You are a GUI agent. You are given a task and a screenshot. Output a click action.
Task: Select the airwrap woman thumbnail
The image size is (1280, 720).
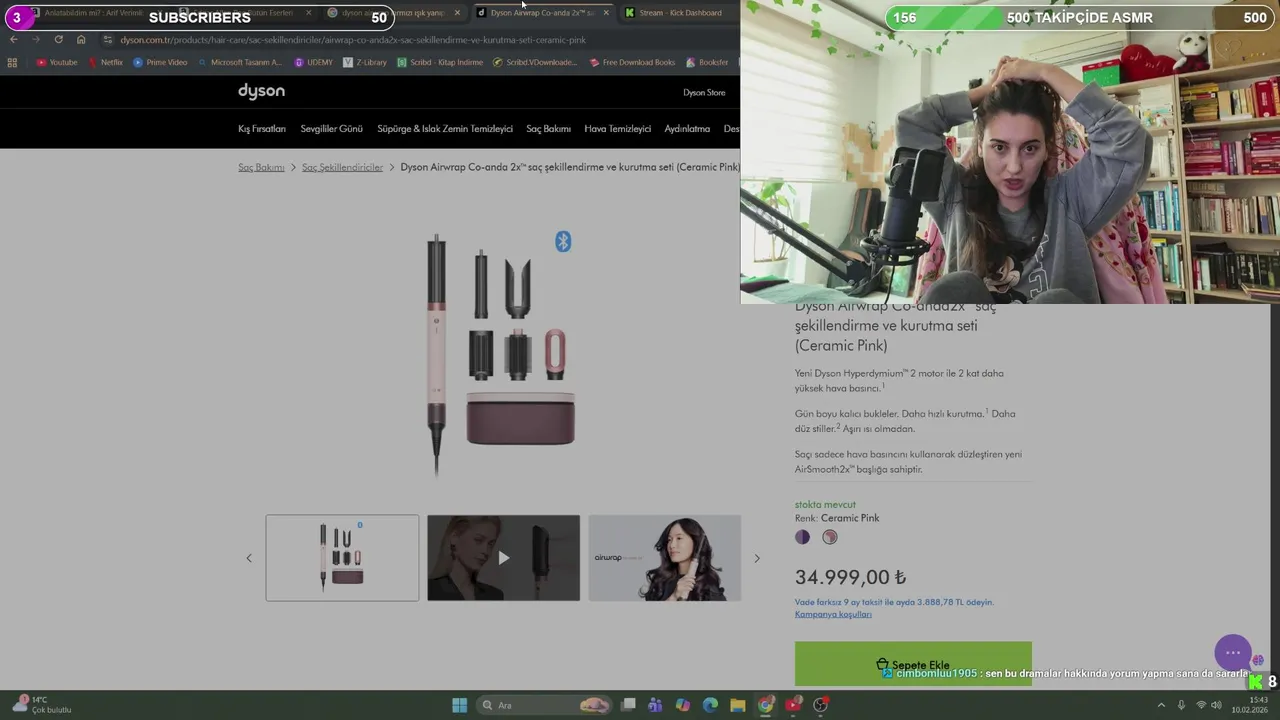click(665, 558)
